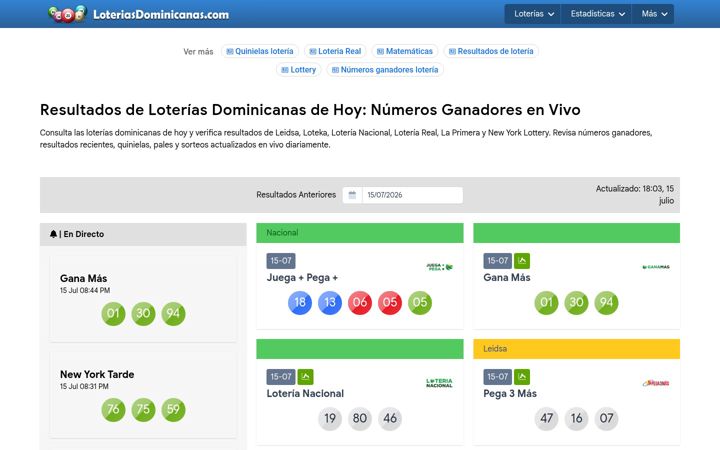Viewport: 720px width, 450px height.
Task: Click the Nacional green header
Action: pyautogui.click(x=360, y=233)
